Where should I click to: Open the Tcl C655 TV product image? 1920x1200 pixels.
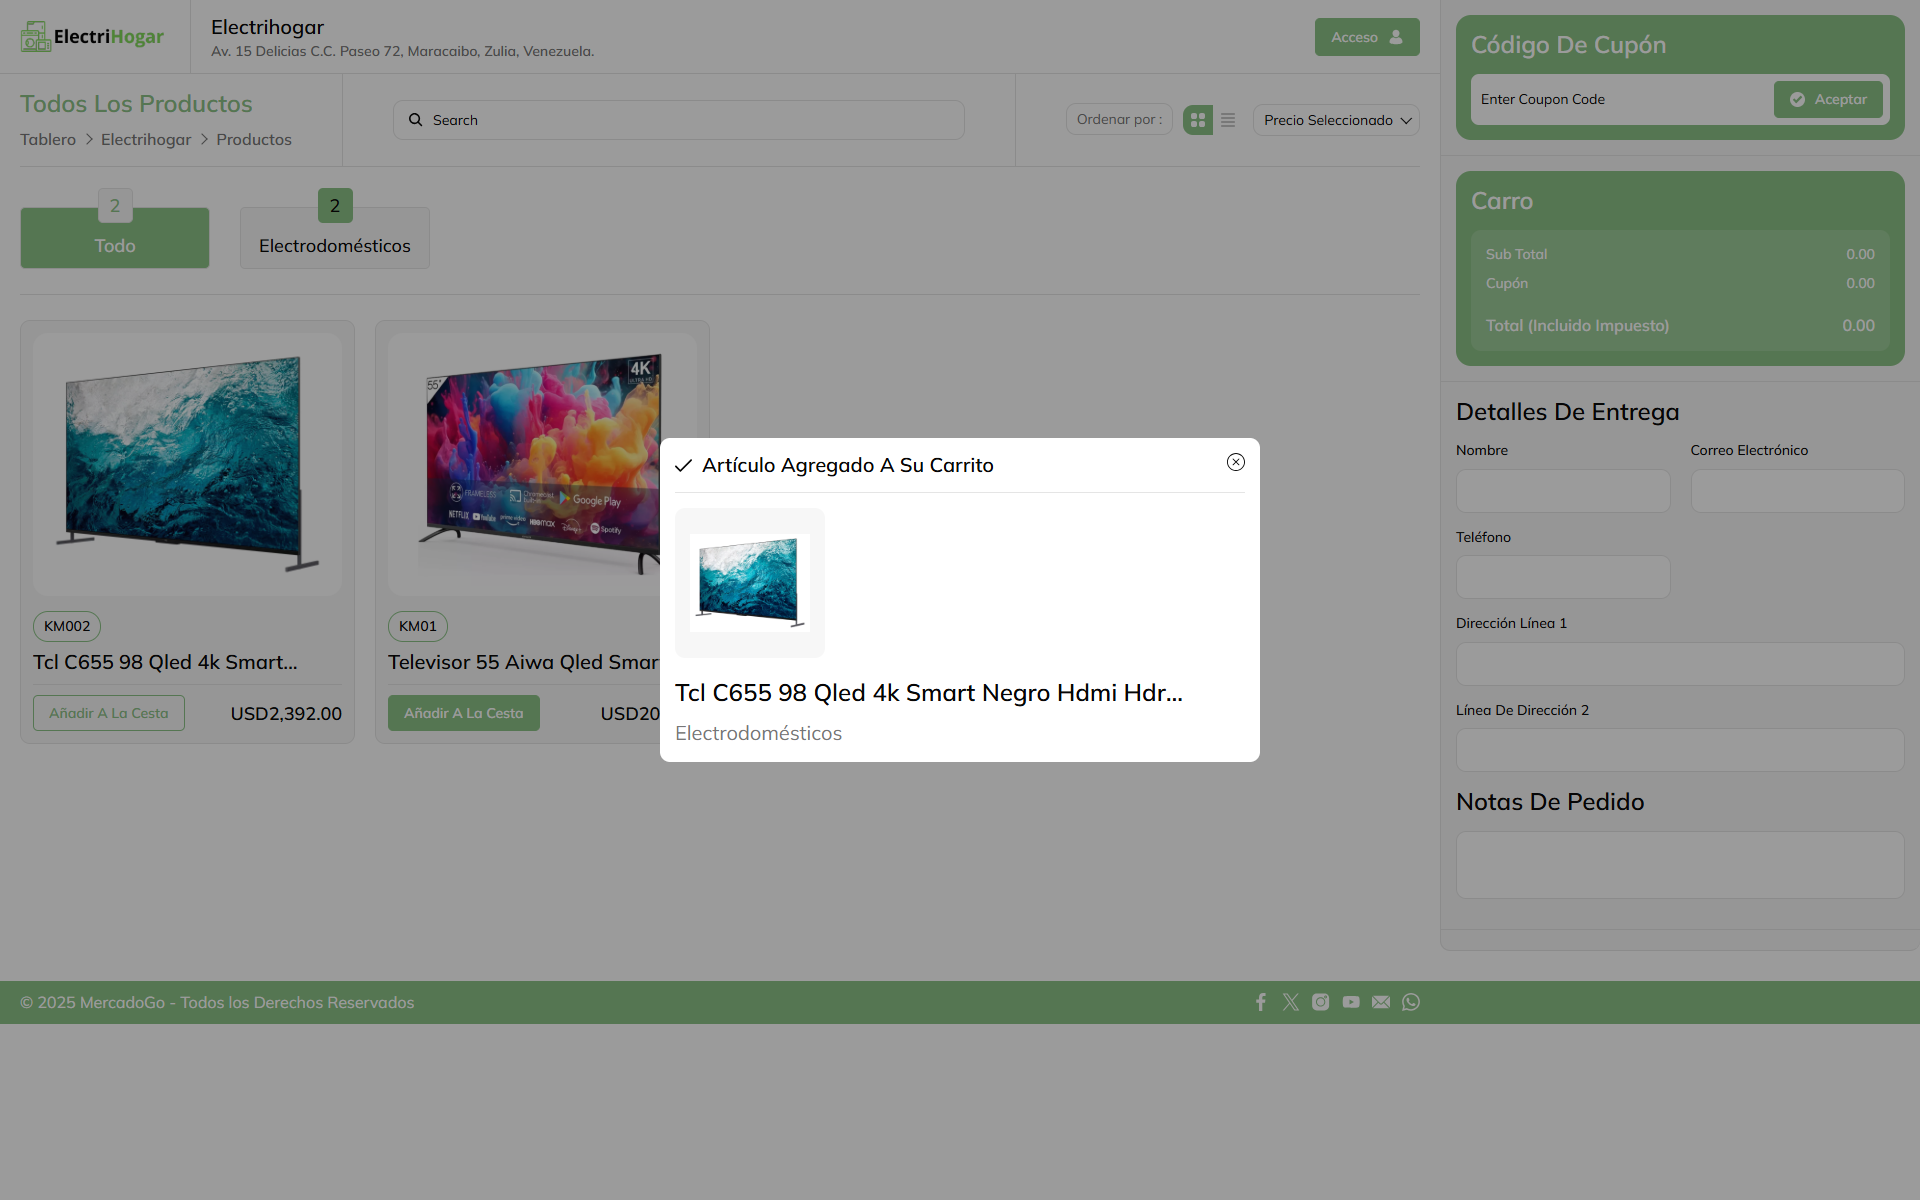coord(188,465)
